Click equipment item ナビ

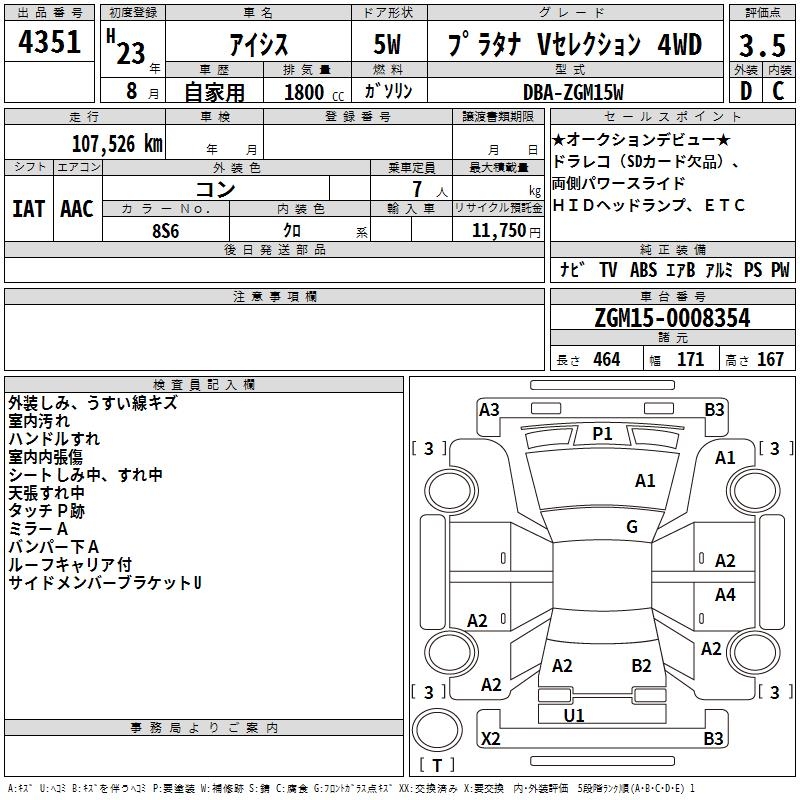tap(572, 269)
